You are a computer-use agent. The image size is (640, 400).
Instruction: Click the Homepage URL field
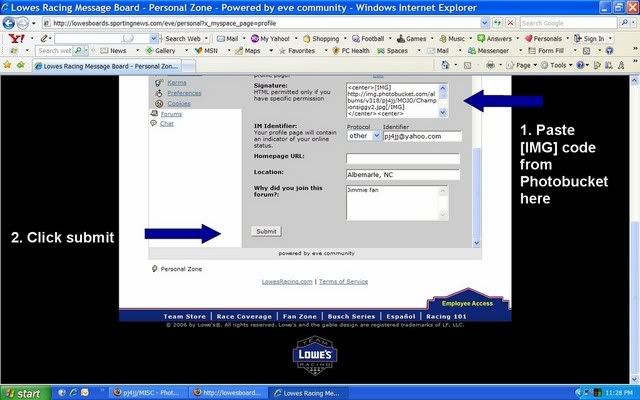click(403, 158)
